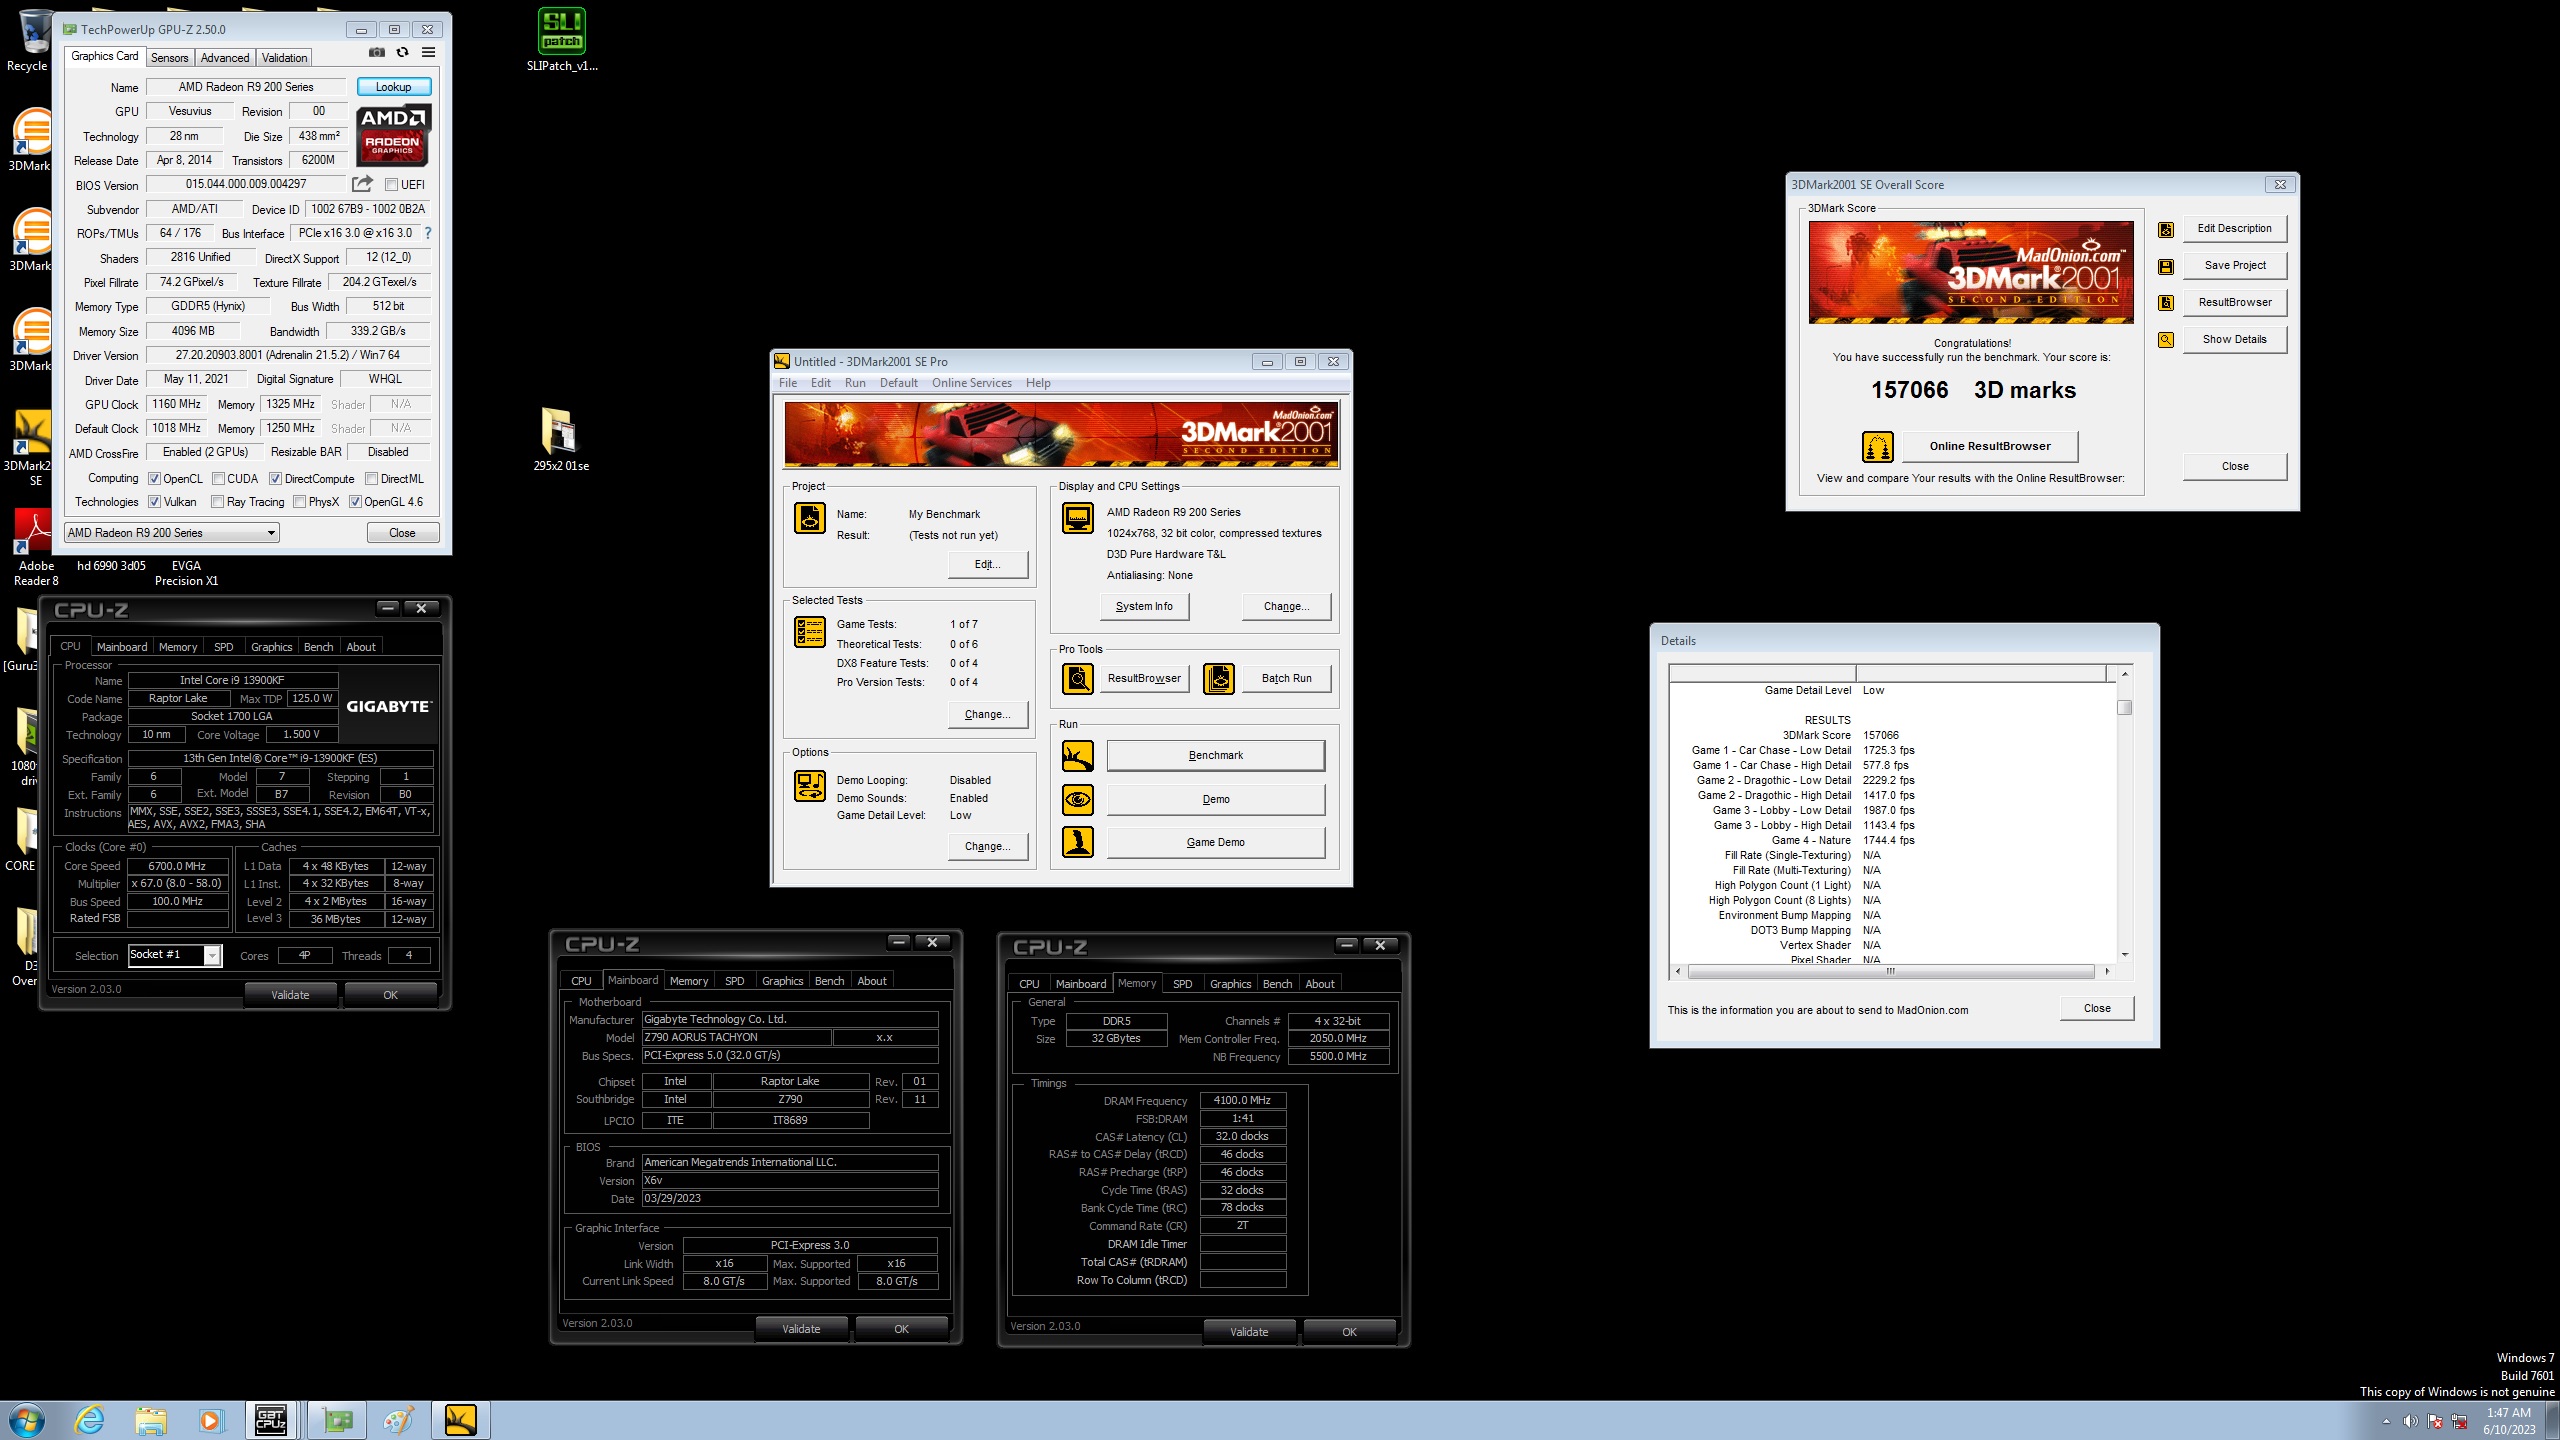Viewport: 2560px width, 1440px height.
Task: Click the ResultBrowser icon in score window
Action: pos(2165,303)
